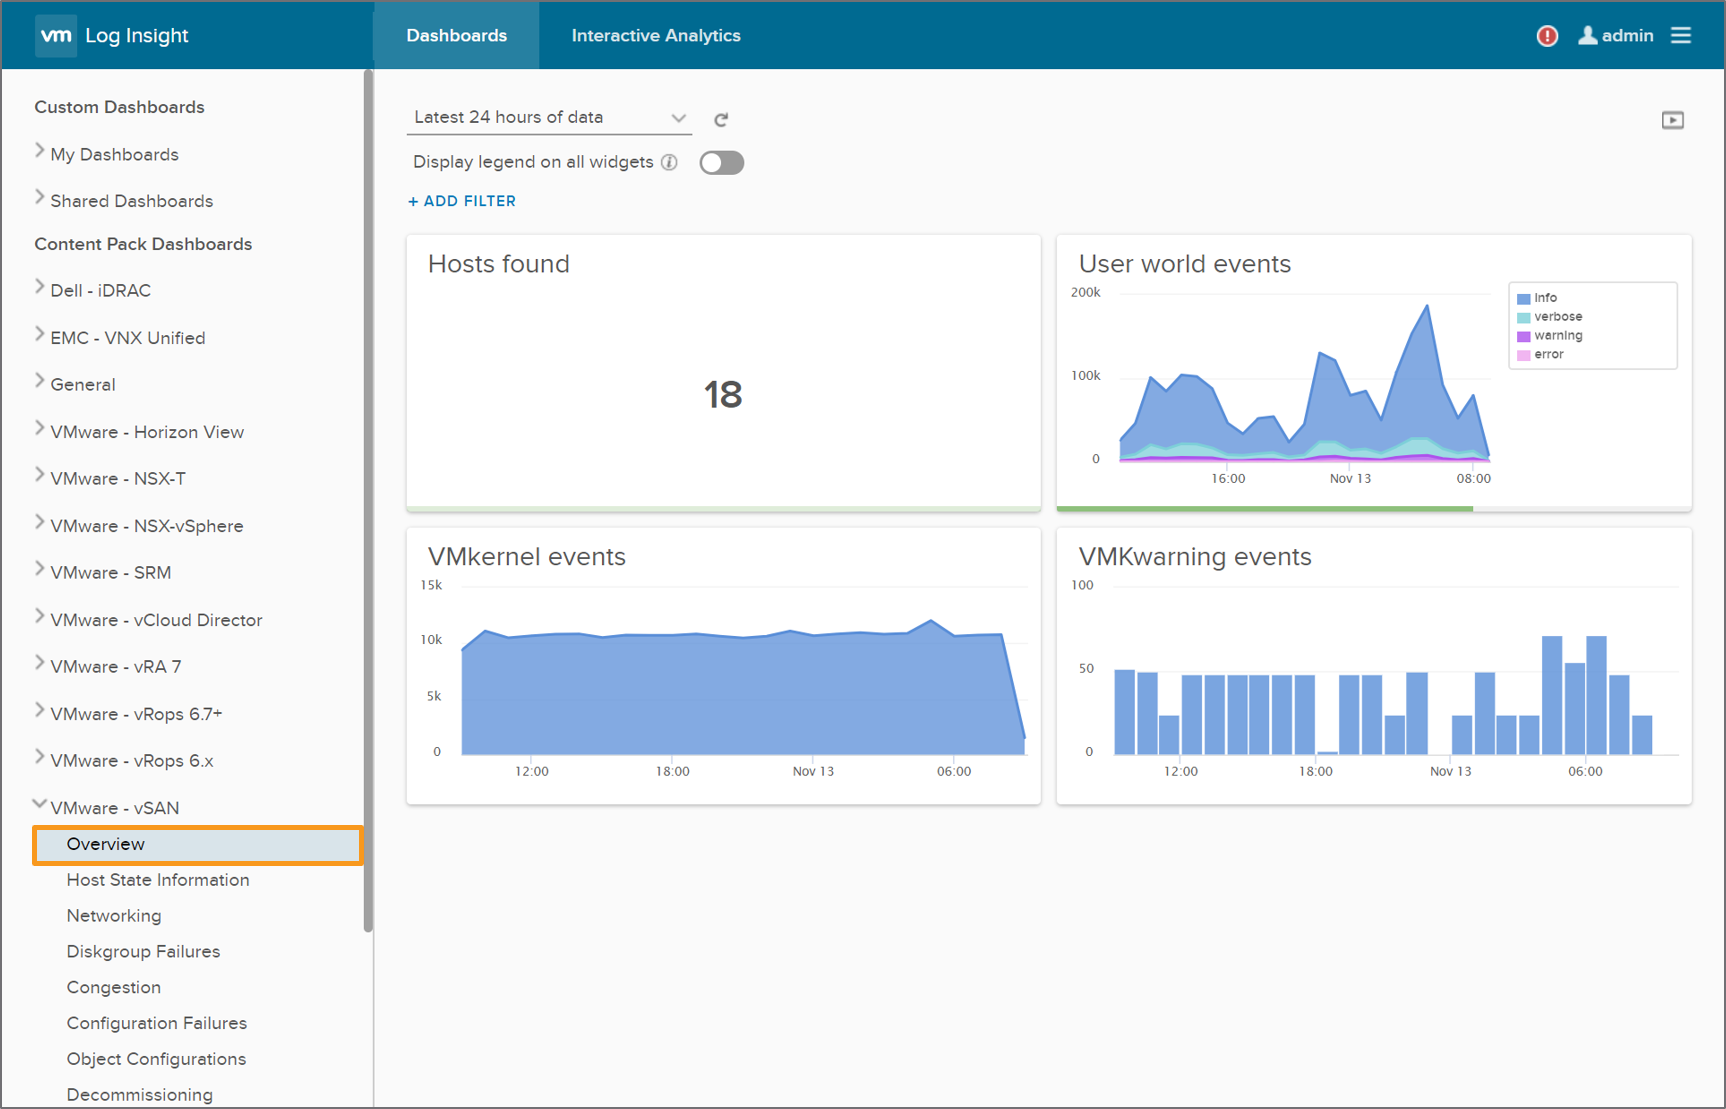Viewport: 1726px width, 1109px height.
Task: Open Configuration Failures dashboard
Action: tap(157, 1023)
